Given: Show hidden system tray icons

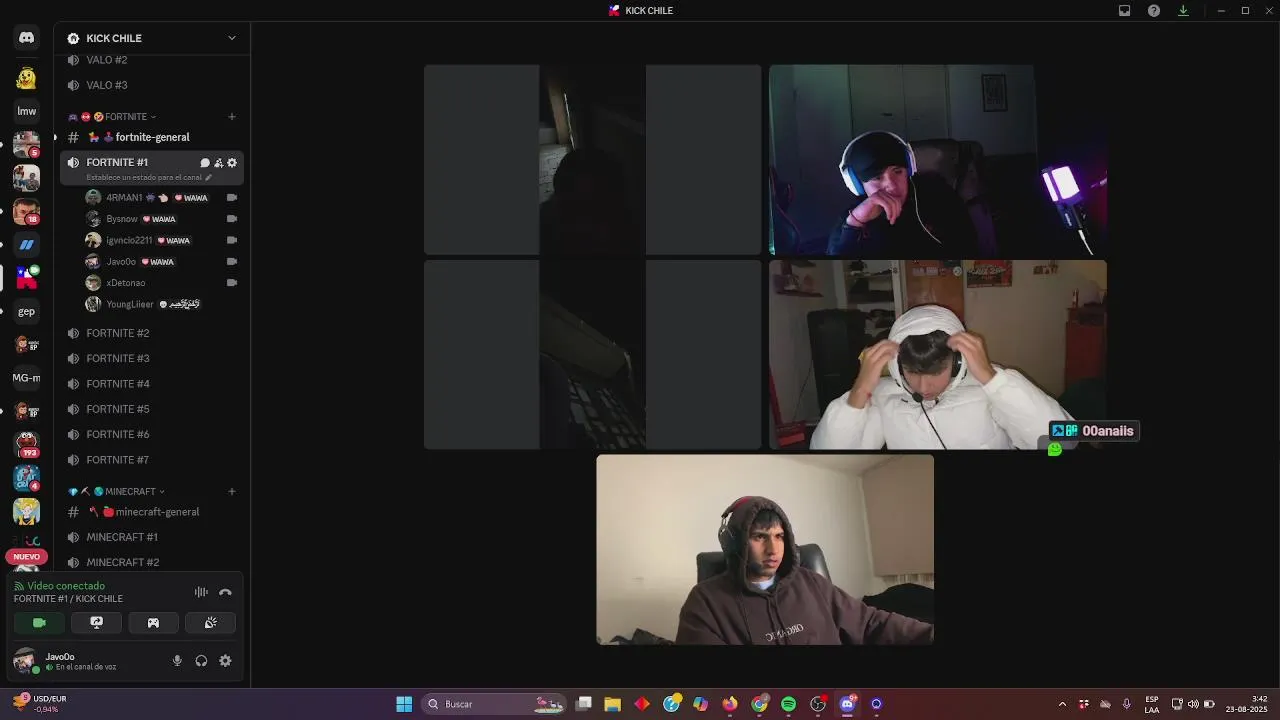Looking at the screenshot, I should (1062, 704).
